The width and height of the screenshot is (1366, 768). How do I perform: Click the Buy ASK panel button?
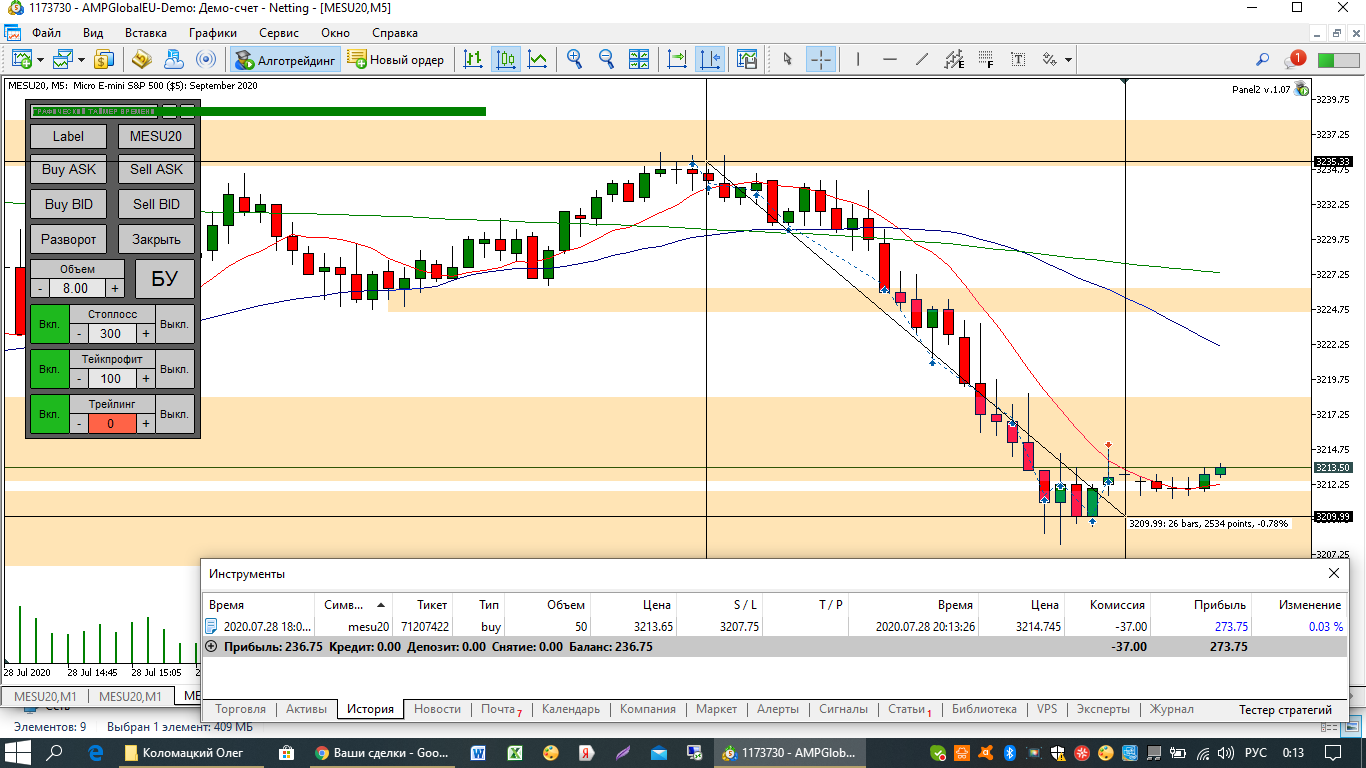pyautogui.click(x=69, y=169)
